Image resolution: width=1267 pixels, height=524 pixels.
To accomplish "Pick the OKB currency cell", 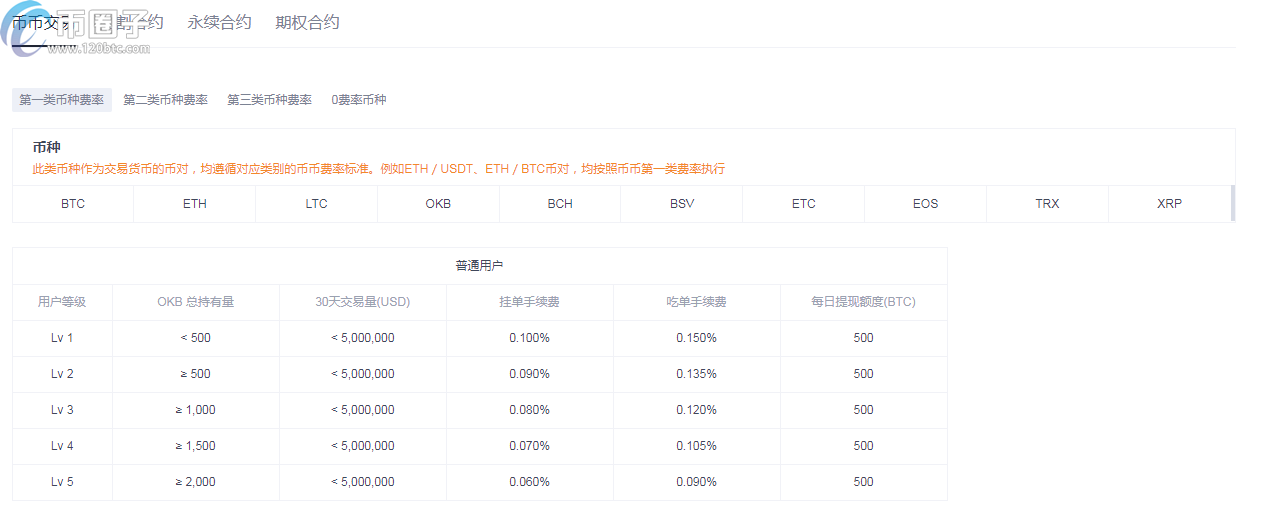I will (438, 204).
